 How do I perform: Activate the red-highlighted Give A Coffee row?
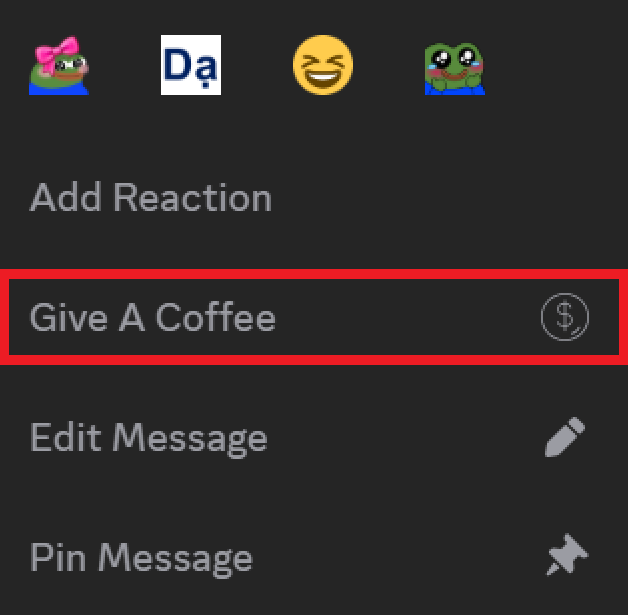tap(314, 317)
